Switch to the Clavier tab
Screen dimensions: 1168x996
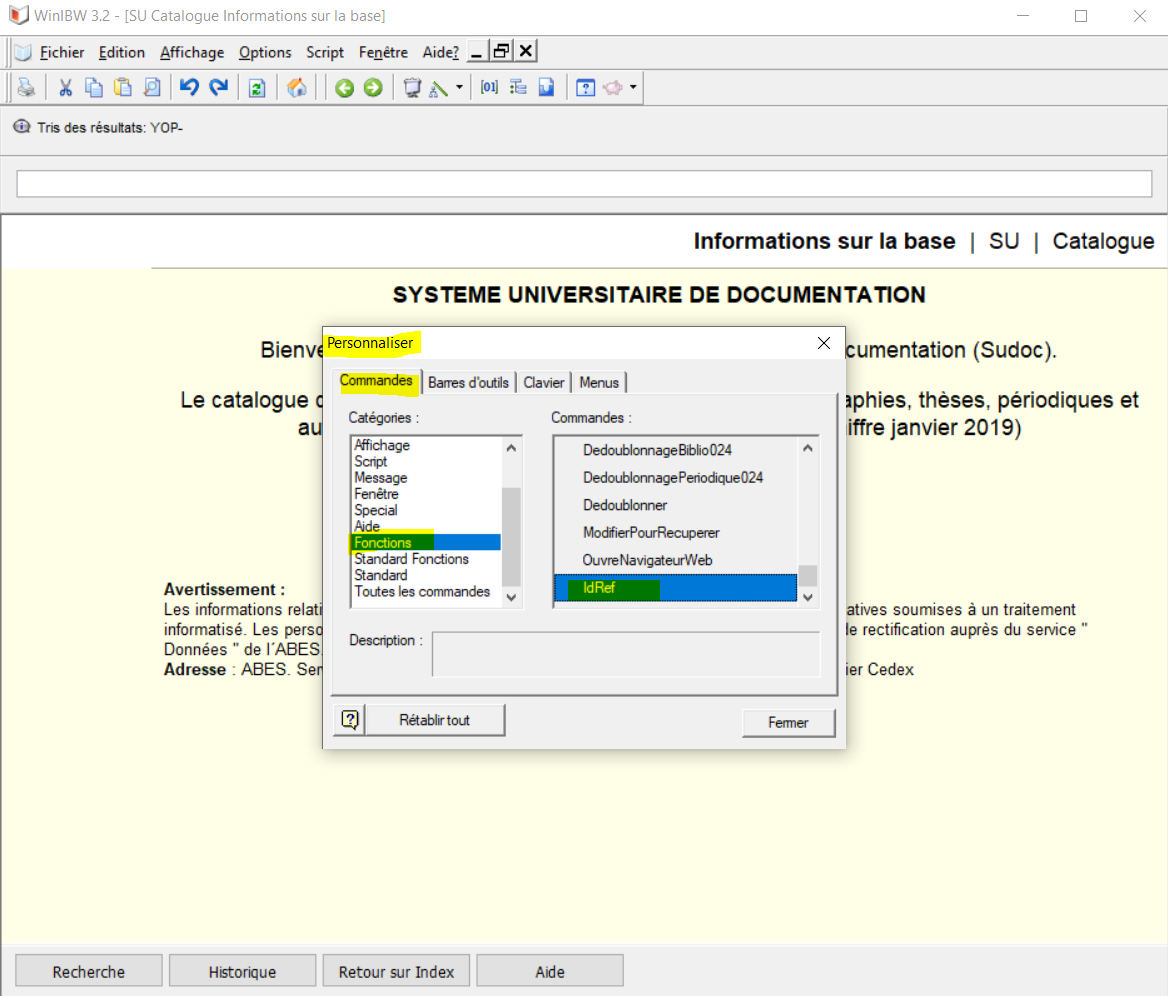[544, 382]
